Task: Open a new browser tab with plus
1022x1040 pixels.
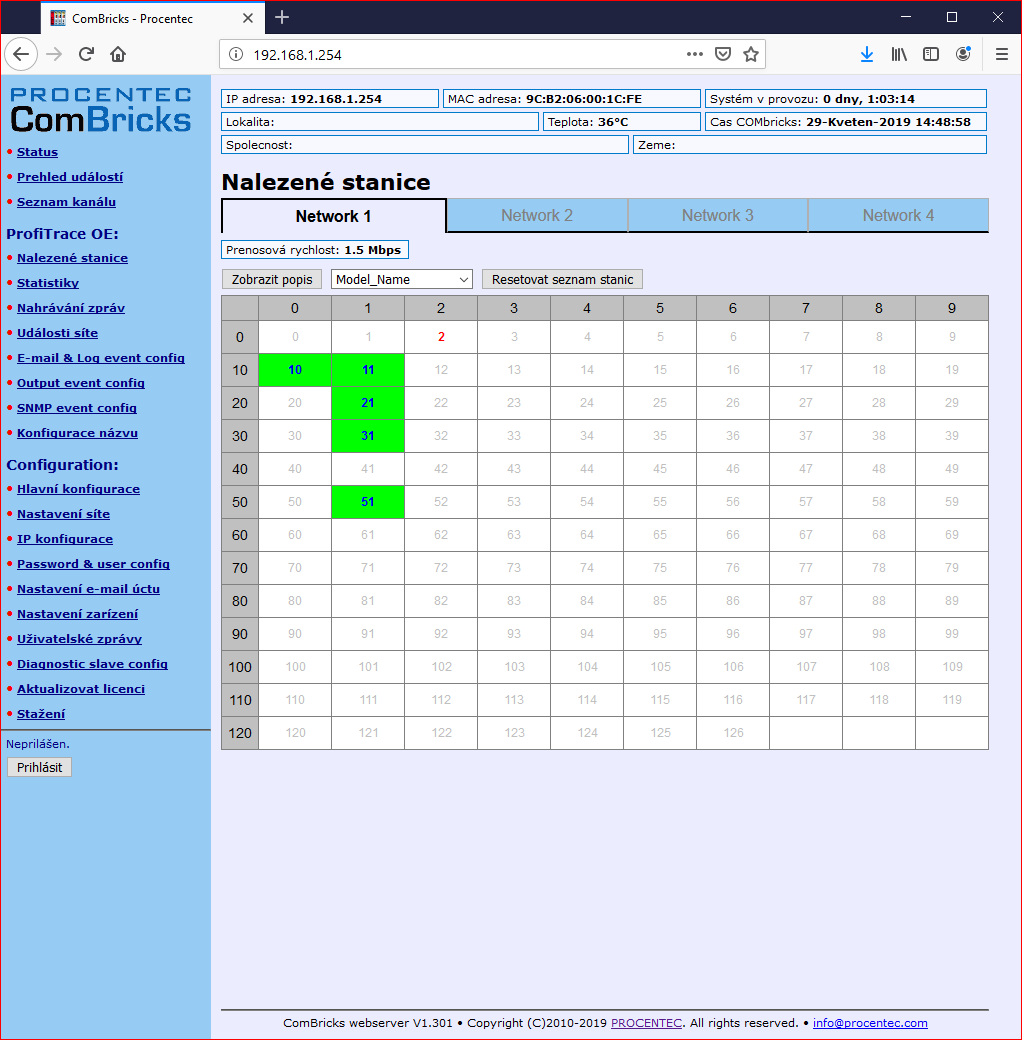Action: (282, 17)
